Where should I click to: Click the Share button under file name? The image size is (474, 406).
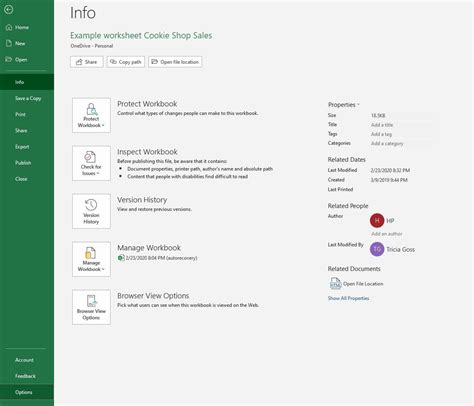coord(87,62)
